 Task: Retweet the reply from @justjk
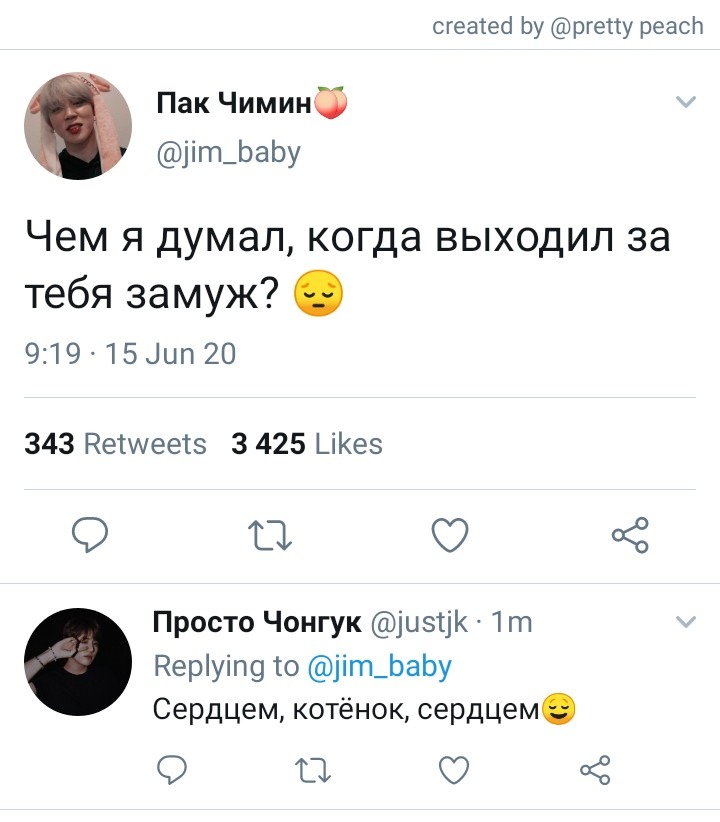pyautogui.click(x=313, y=770)
